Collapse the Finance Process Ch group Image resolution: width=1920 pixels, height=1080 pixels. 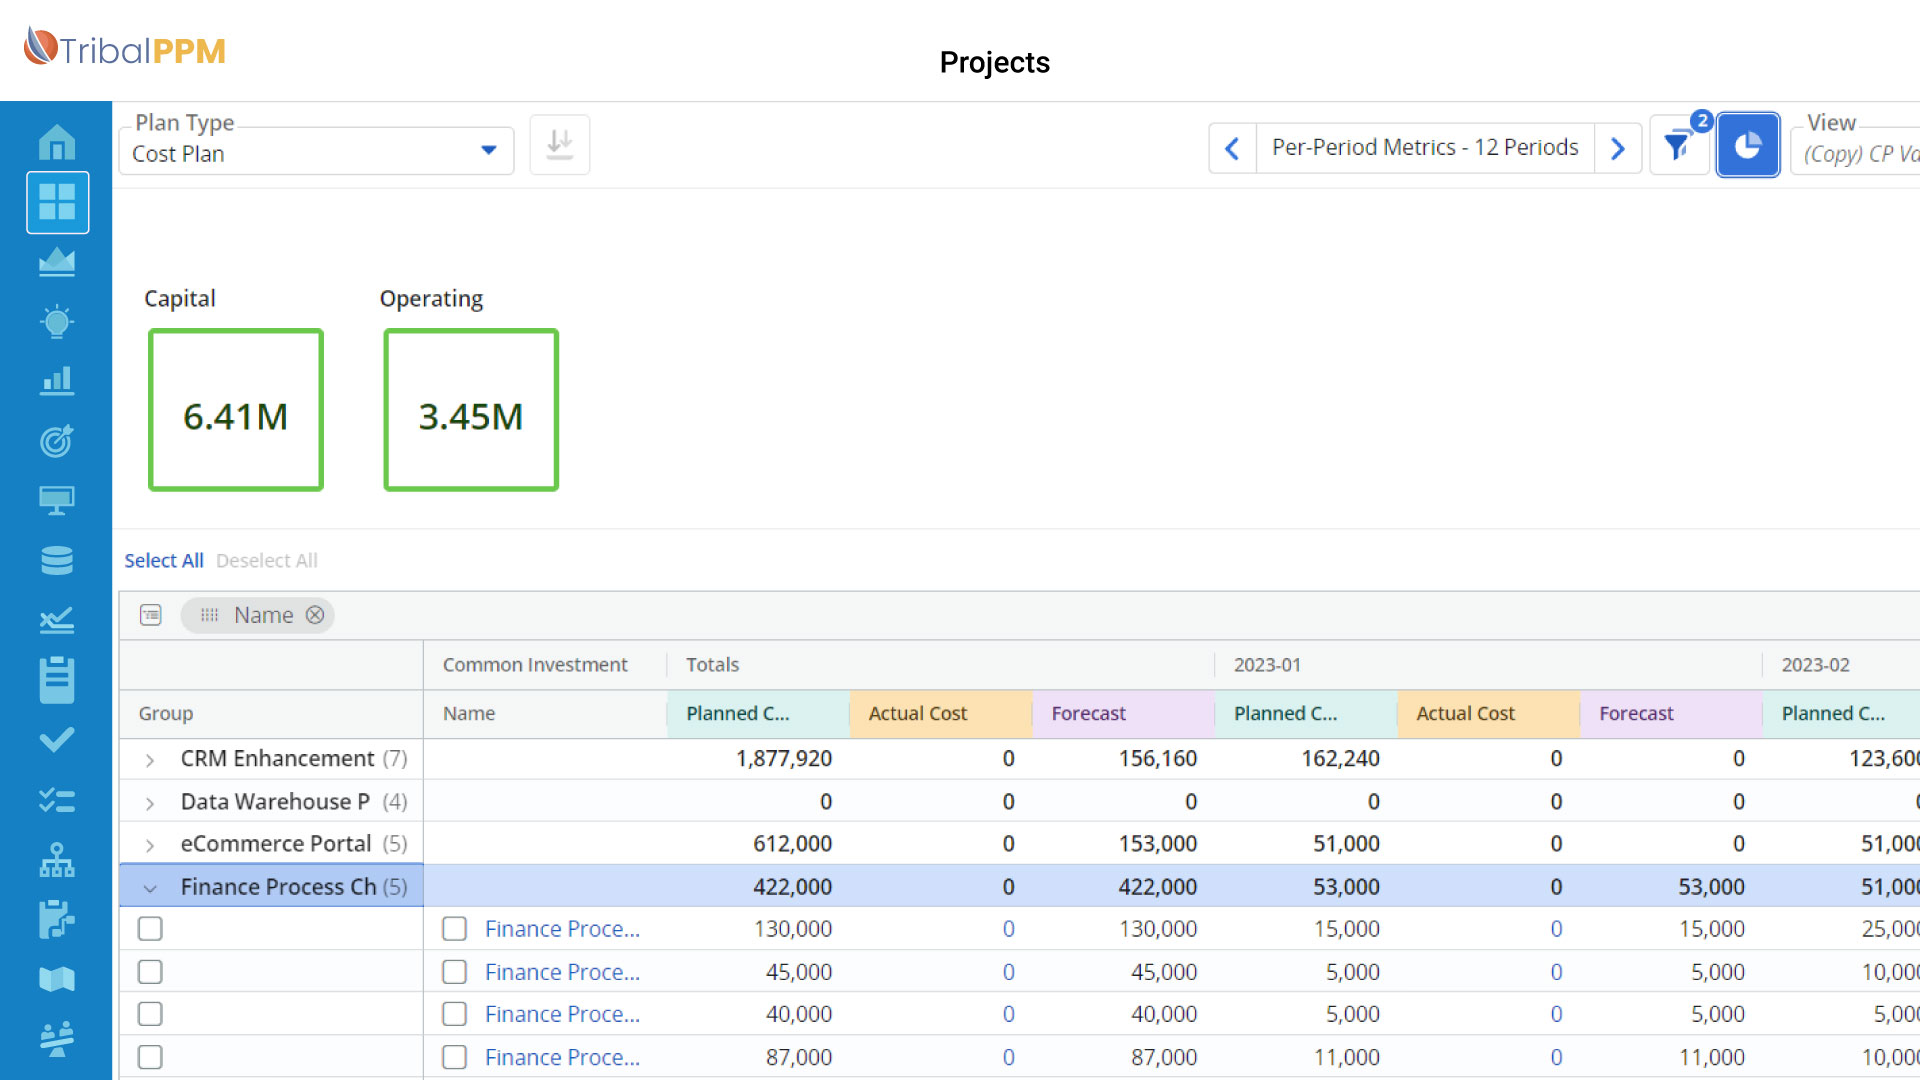(150, 888)
